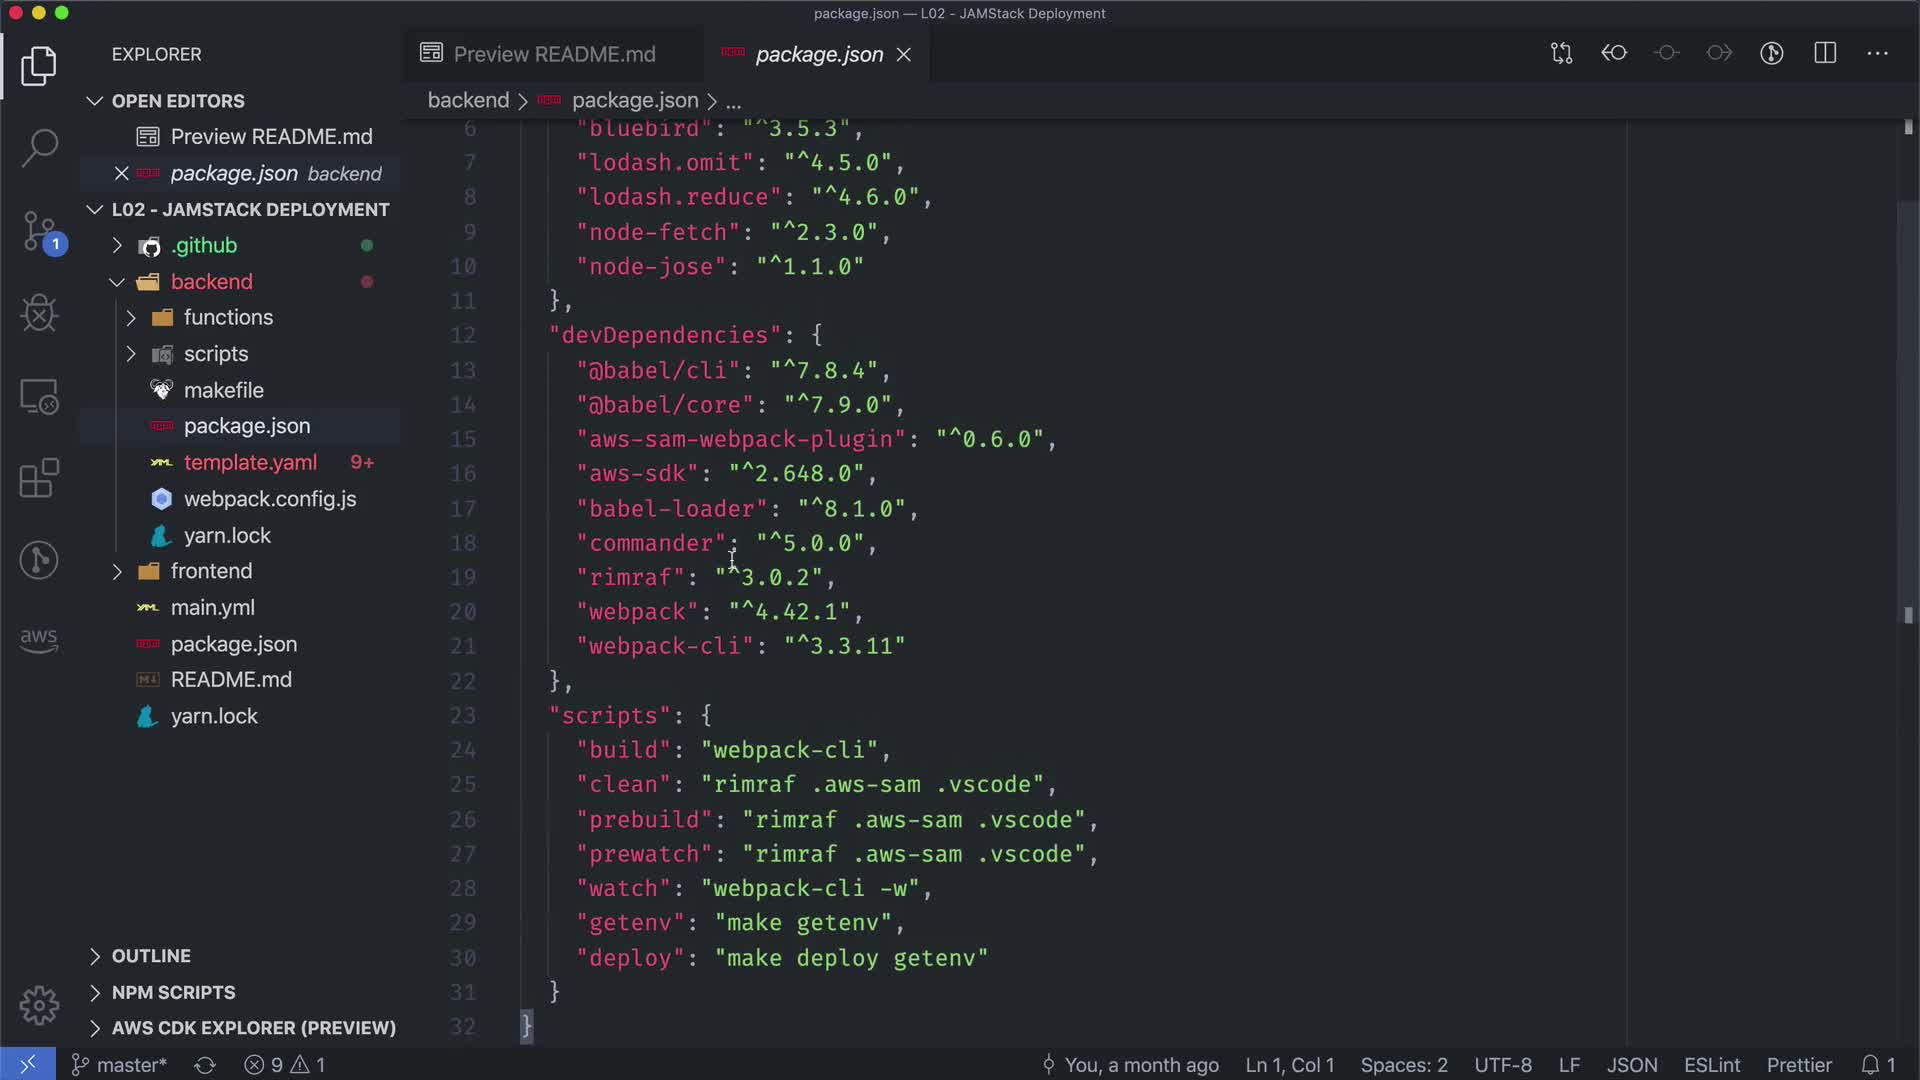Open AWS Explorer in activity bar
1920x1080 pixels.
click(x=39, y=640)
